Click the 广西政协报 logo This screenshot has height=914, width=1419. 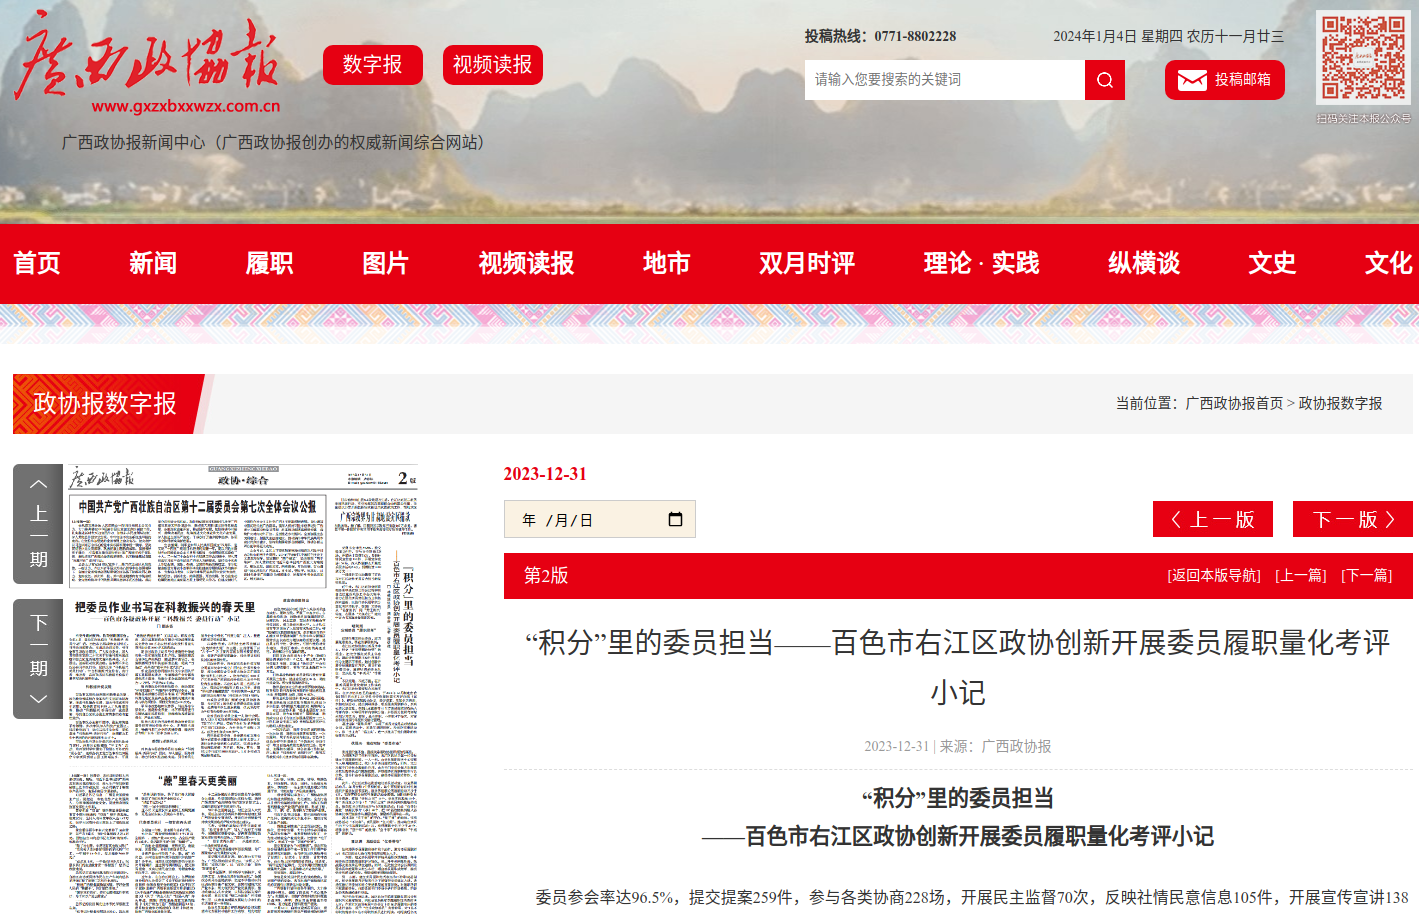click(147, 62)
